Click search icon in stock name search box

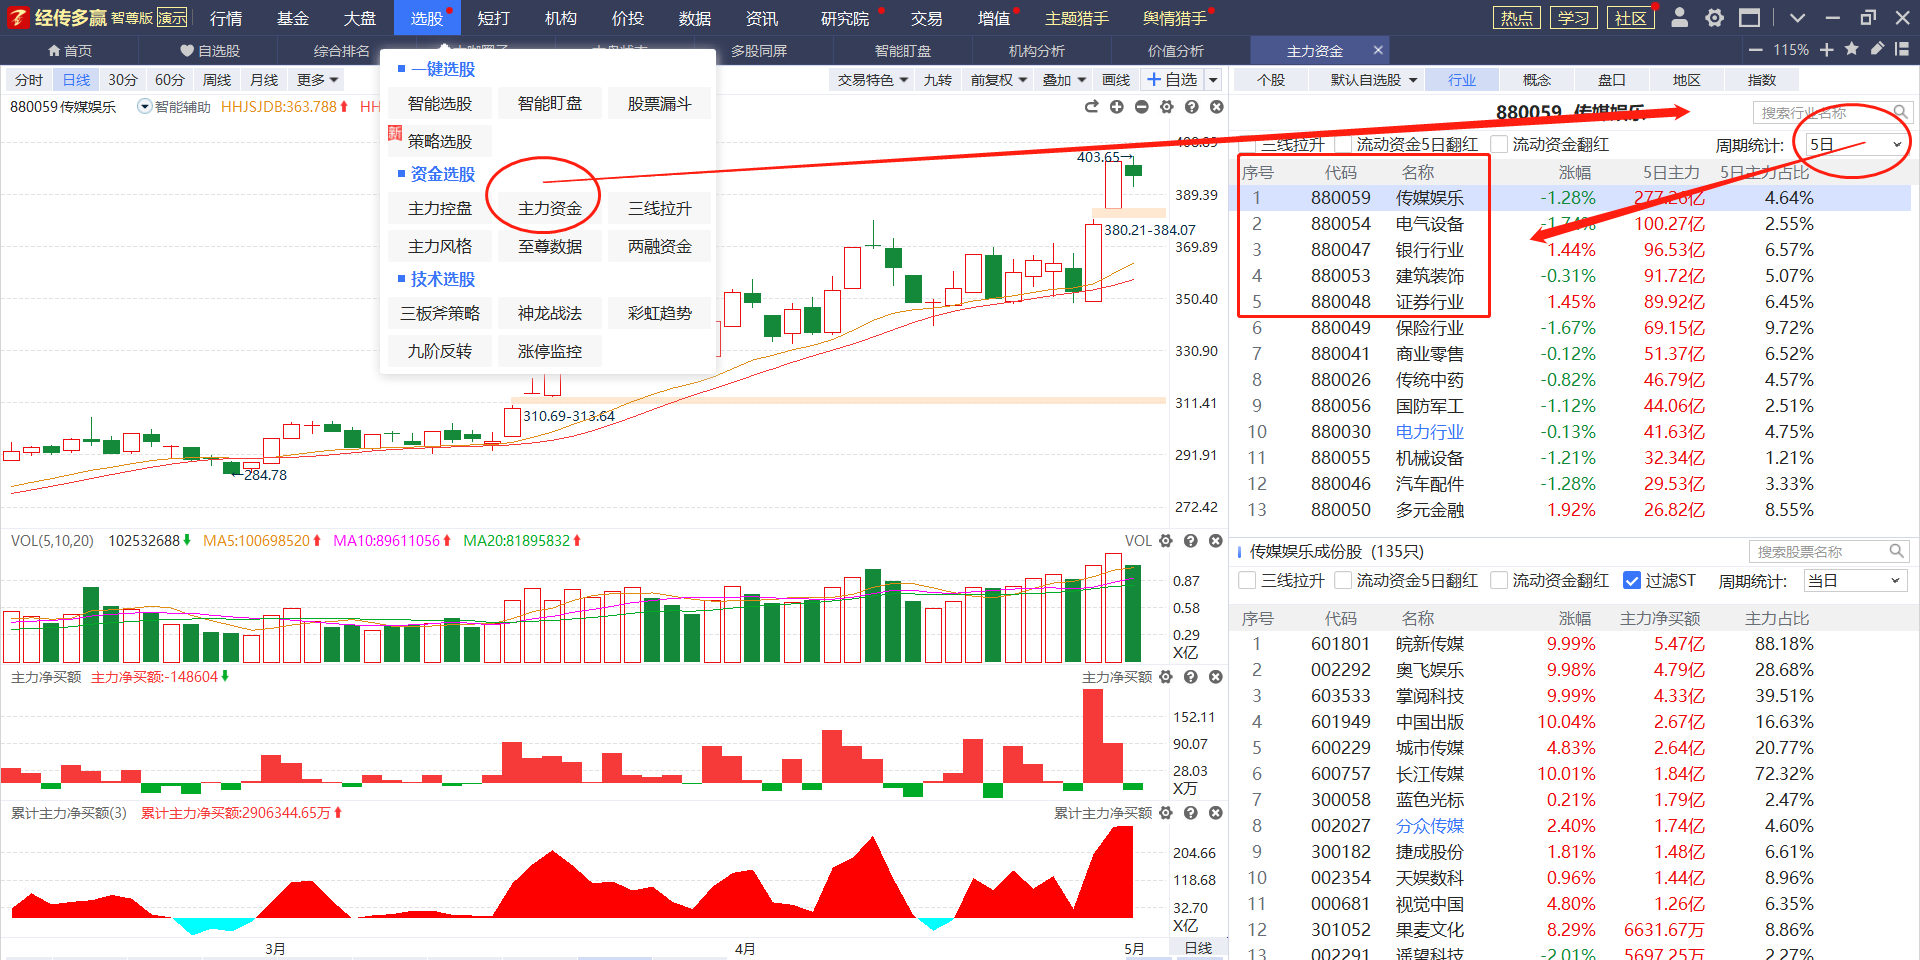[1896, 551]
